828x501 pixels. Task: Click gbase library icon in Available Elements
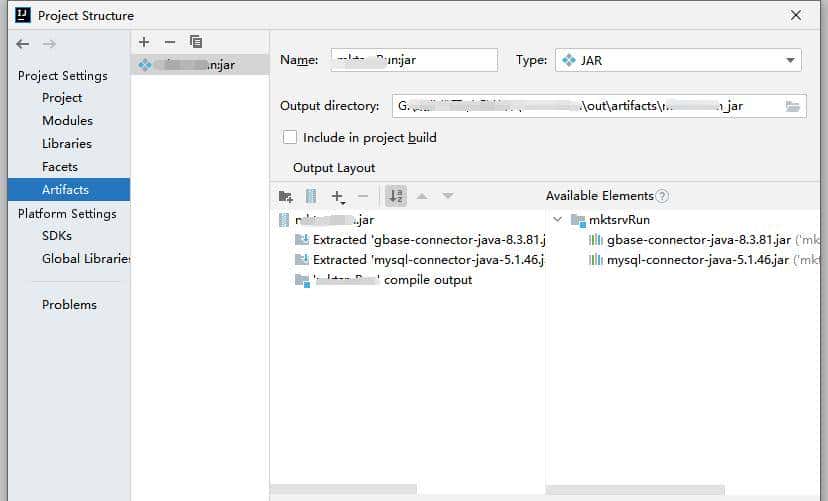coord(596,240)
